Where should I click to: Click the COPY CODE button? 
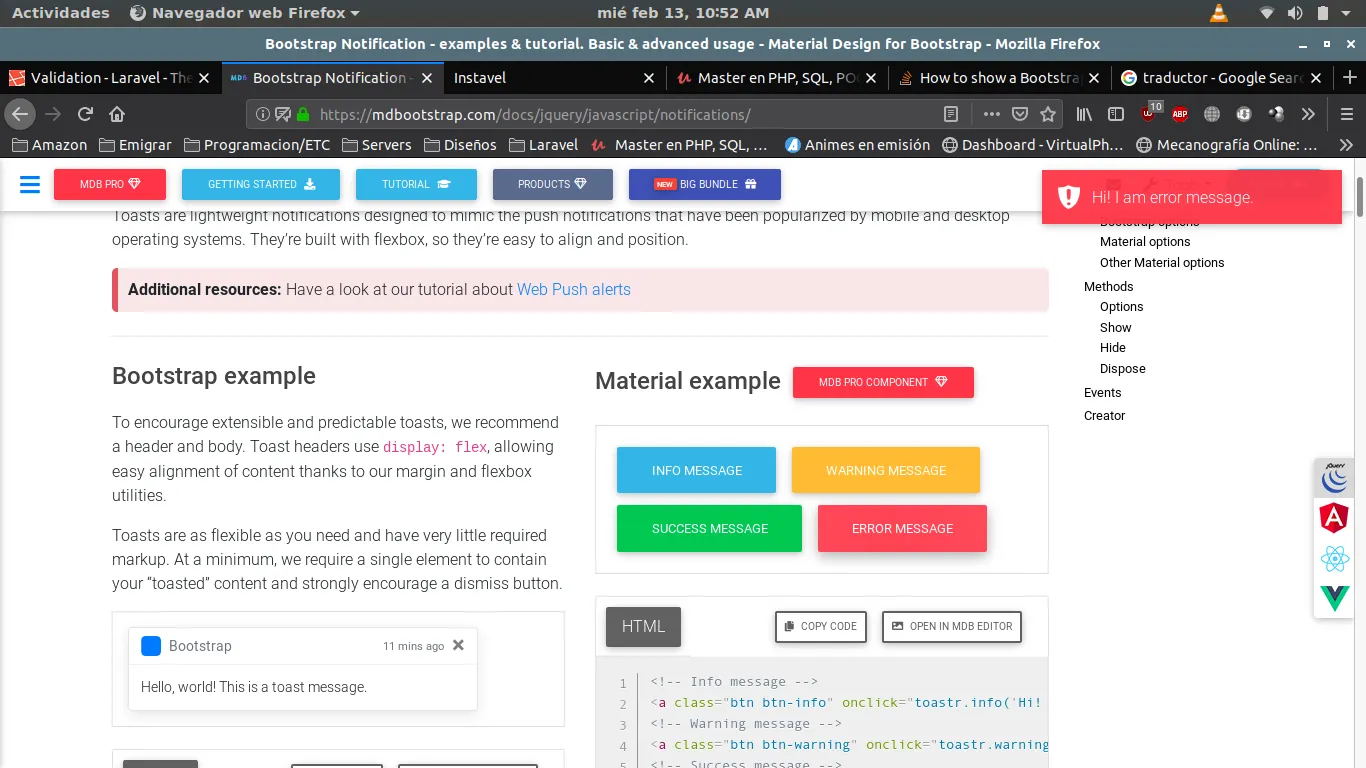tap(821, 626)
